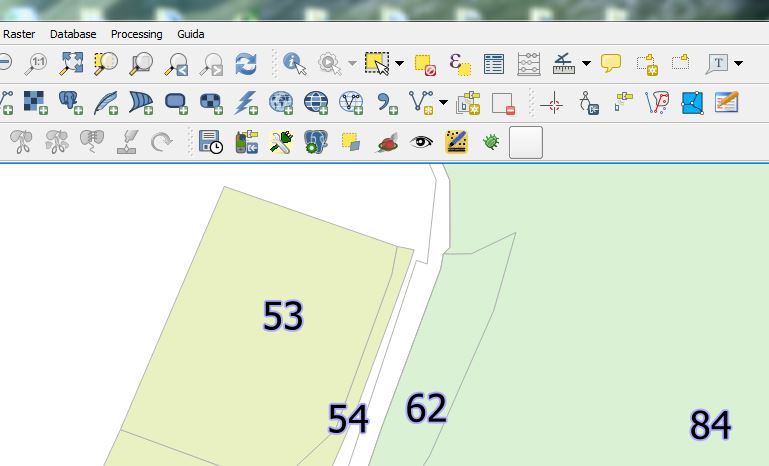Open the Guida menu
The height and width of the screenshot is (466, 769).
click(x=190, y=34)
